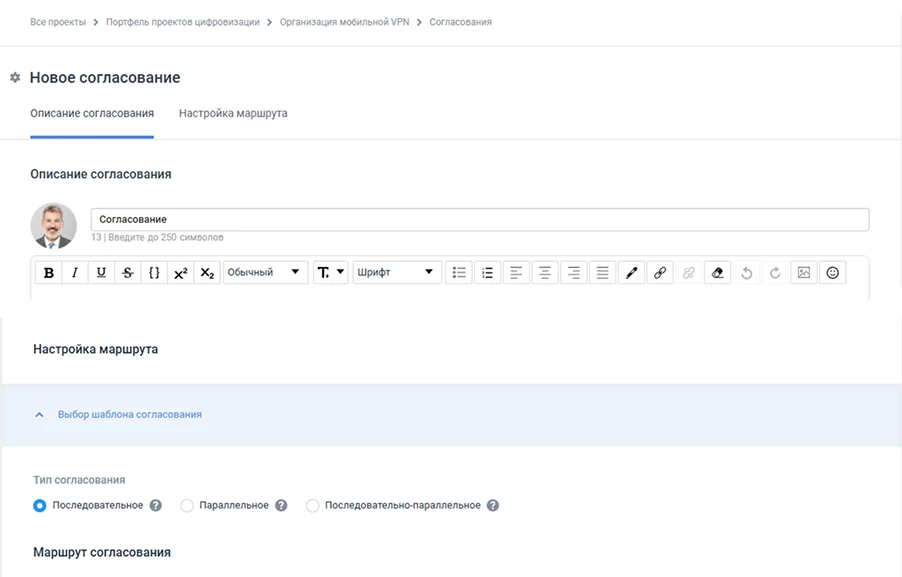This screenshot has height=577, width=902.
Task: Go to Все проекты breadcrumb
Action: click(58, 22)
